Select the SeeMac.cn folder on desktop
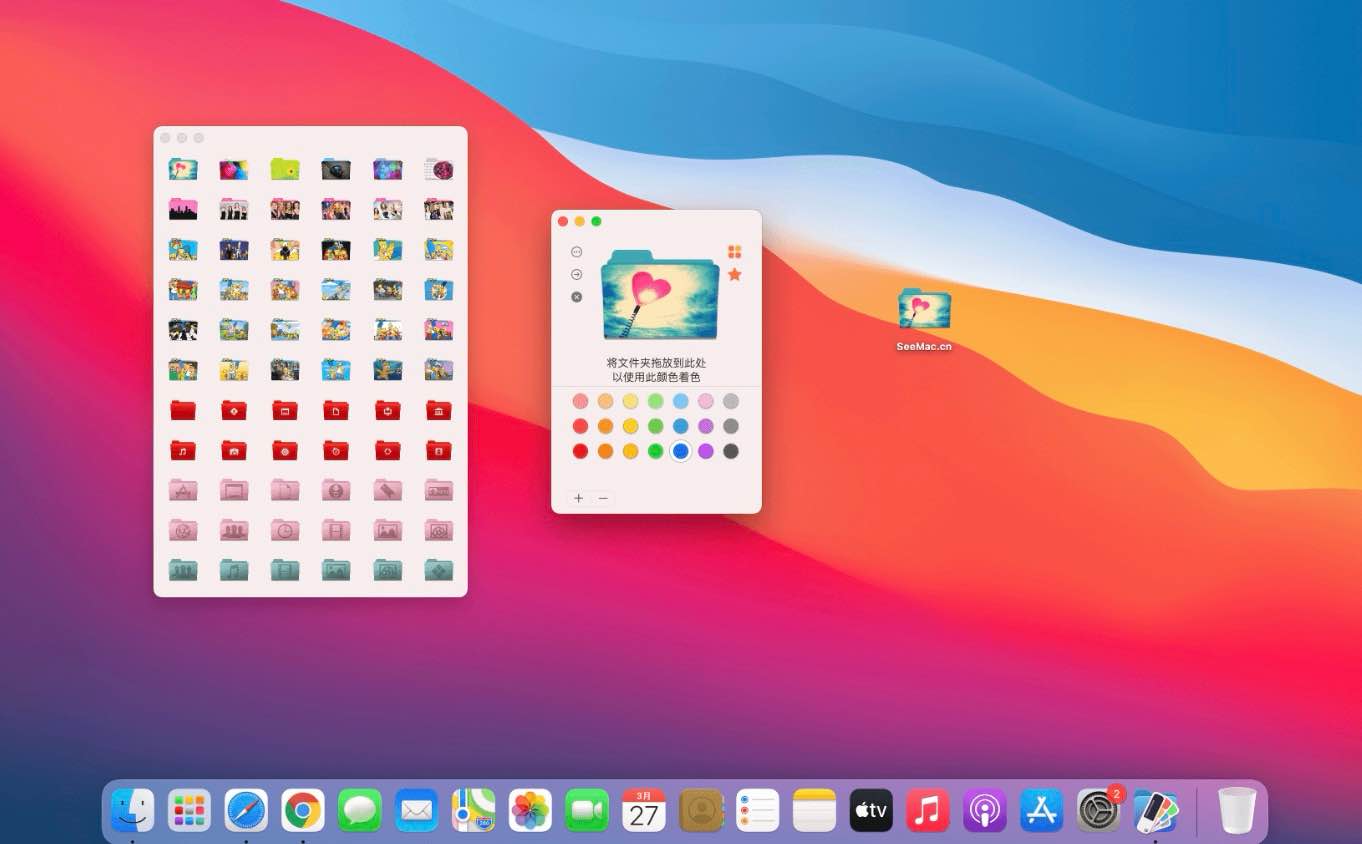This screenshot has height=844, width=1362. click(x=924, y=310)
